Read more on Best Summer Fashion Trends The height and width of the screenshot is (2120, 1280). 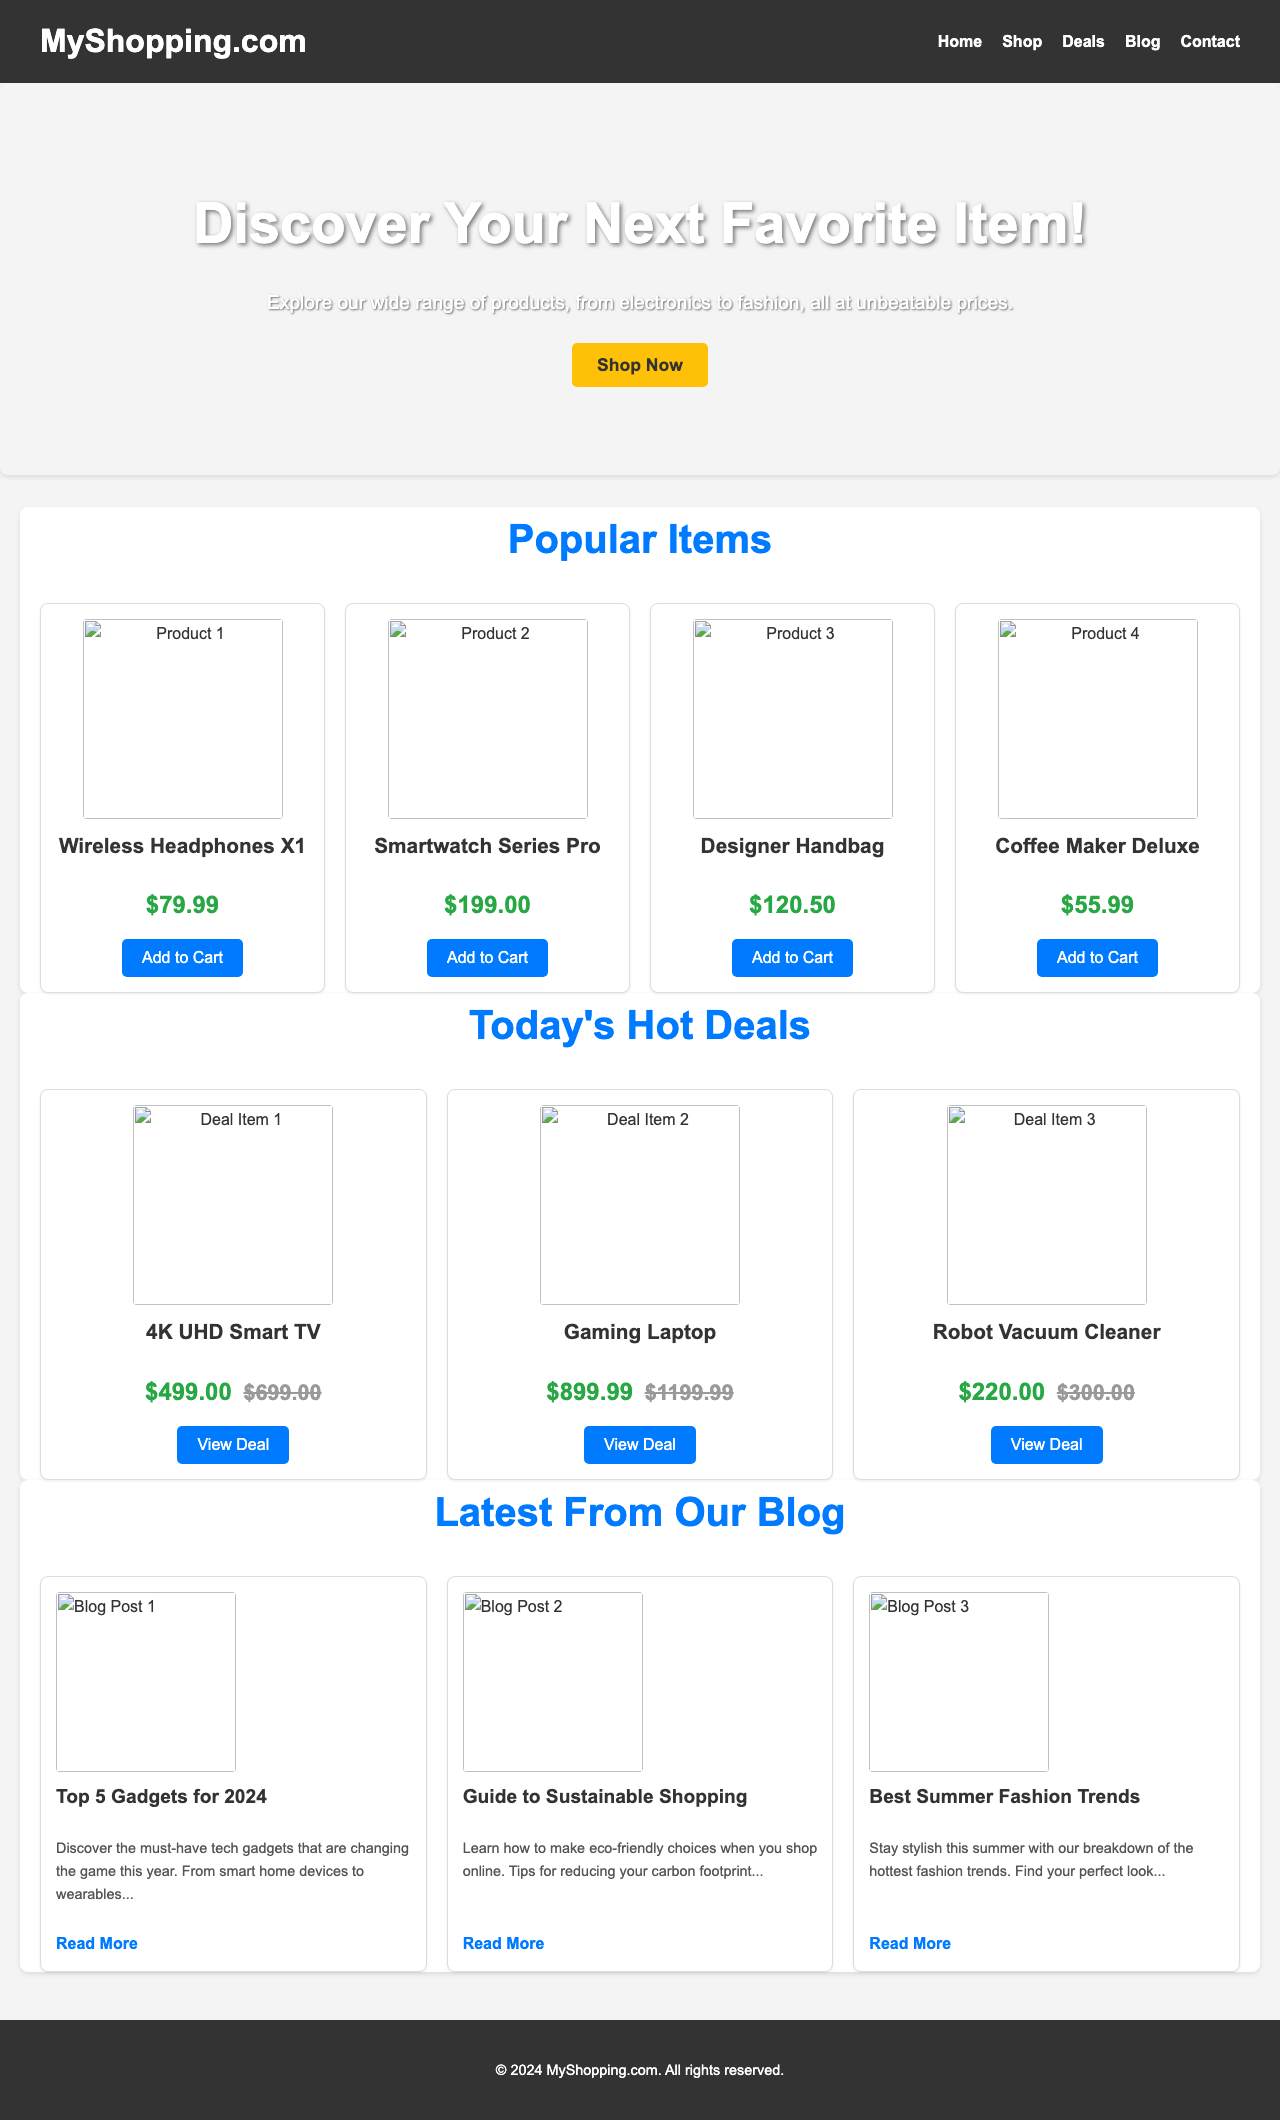coord(909,1943)
